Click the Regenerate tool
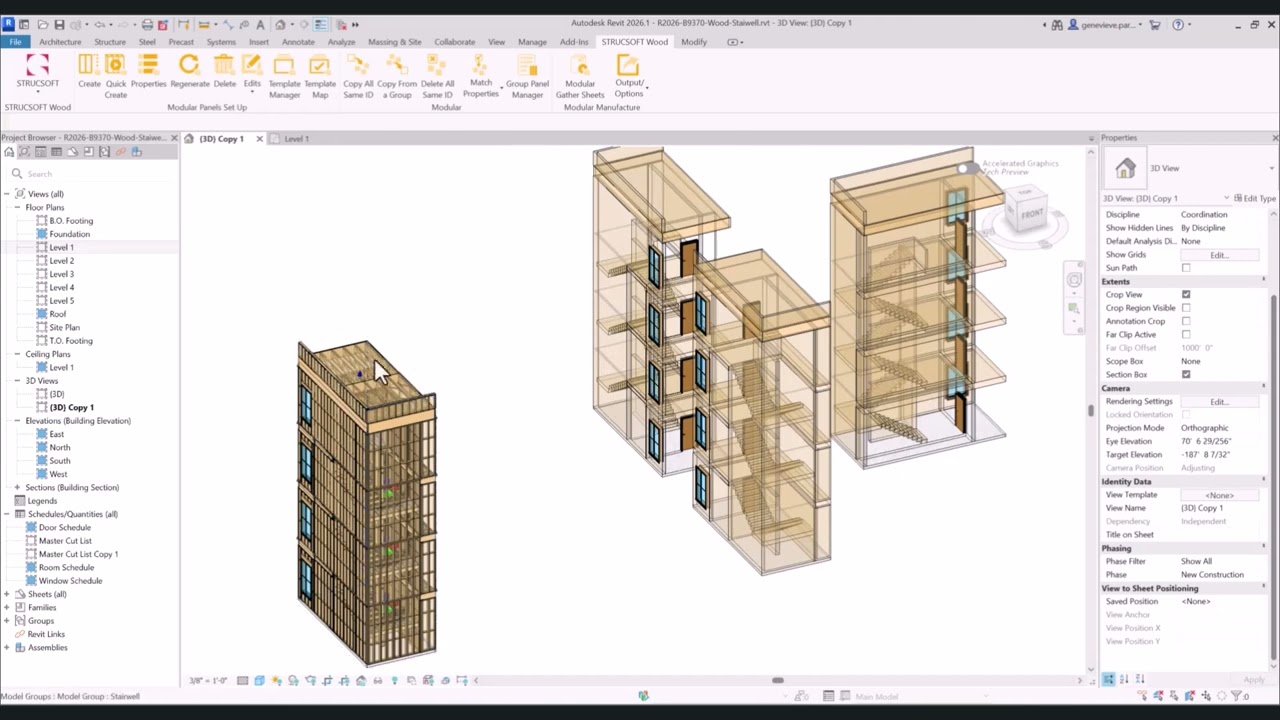 coord(189,73)
